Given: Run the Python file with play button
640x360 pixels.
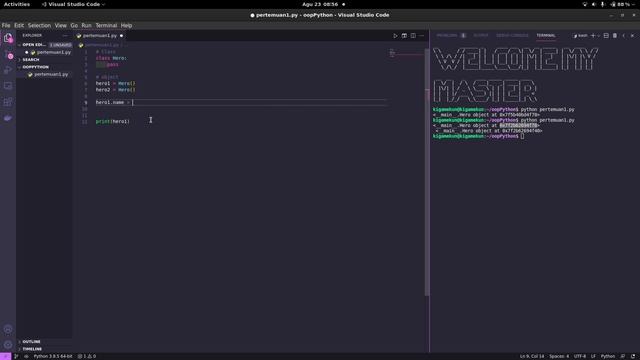Looking at the screenshot, I should point(395,36).
